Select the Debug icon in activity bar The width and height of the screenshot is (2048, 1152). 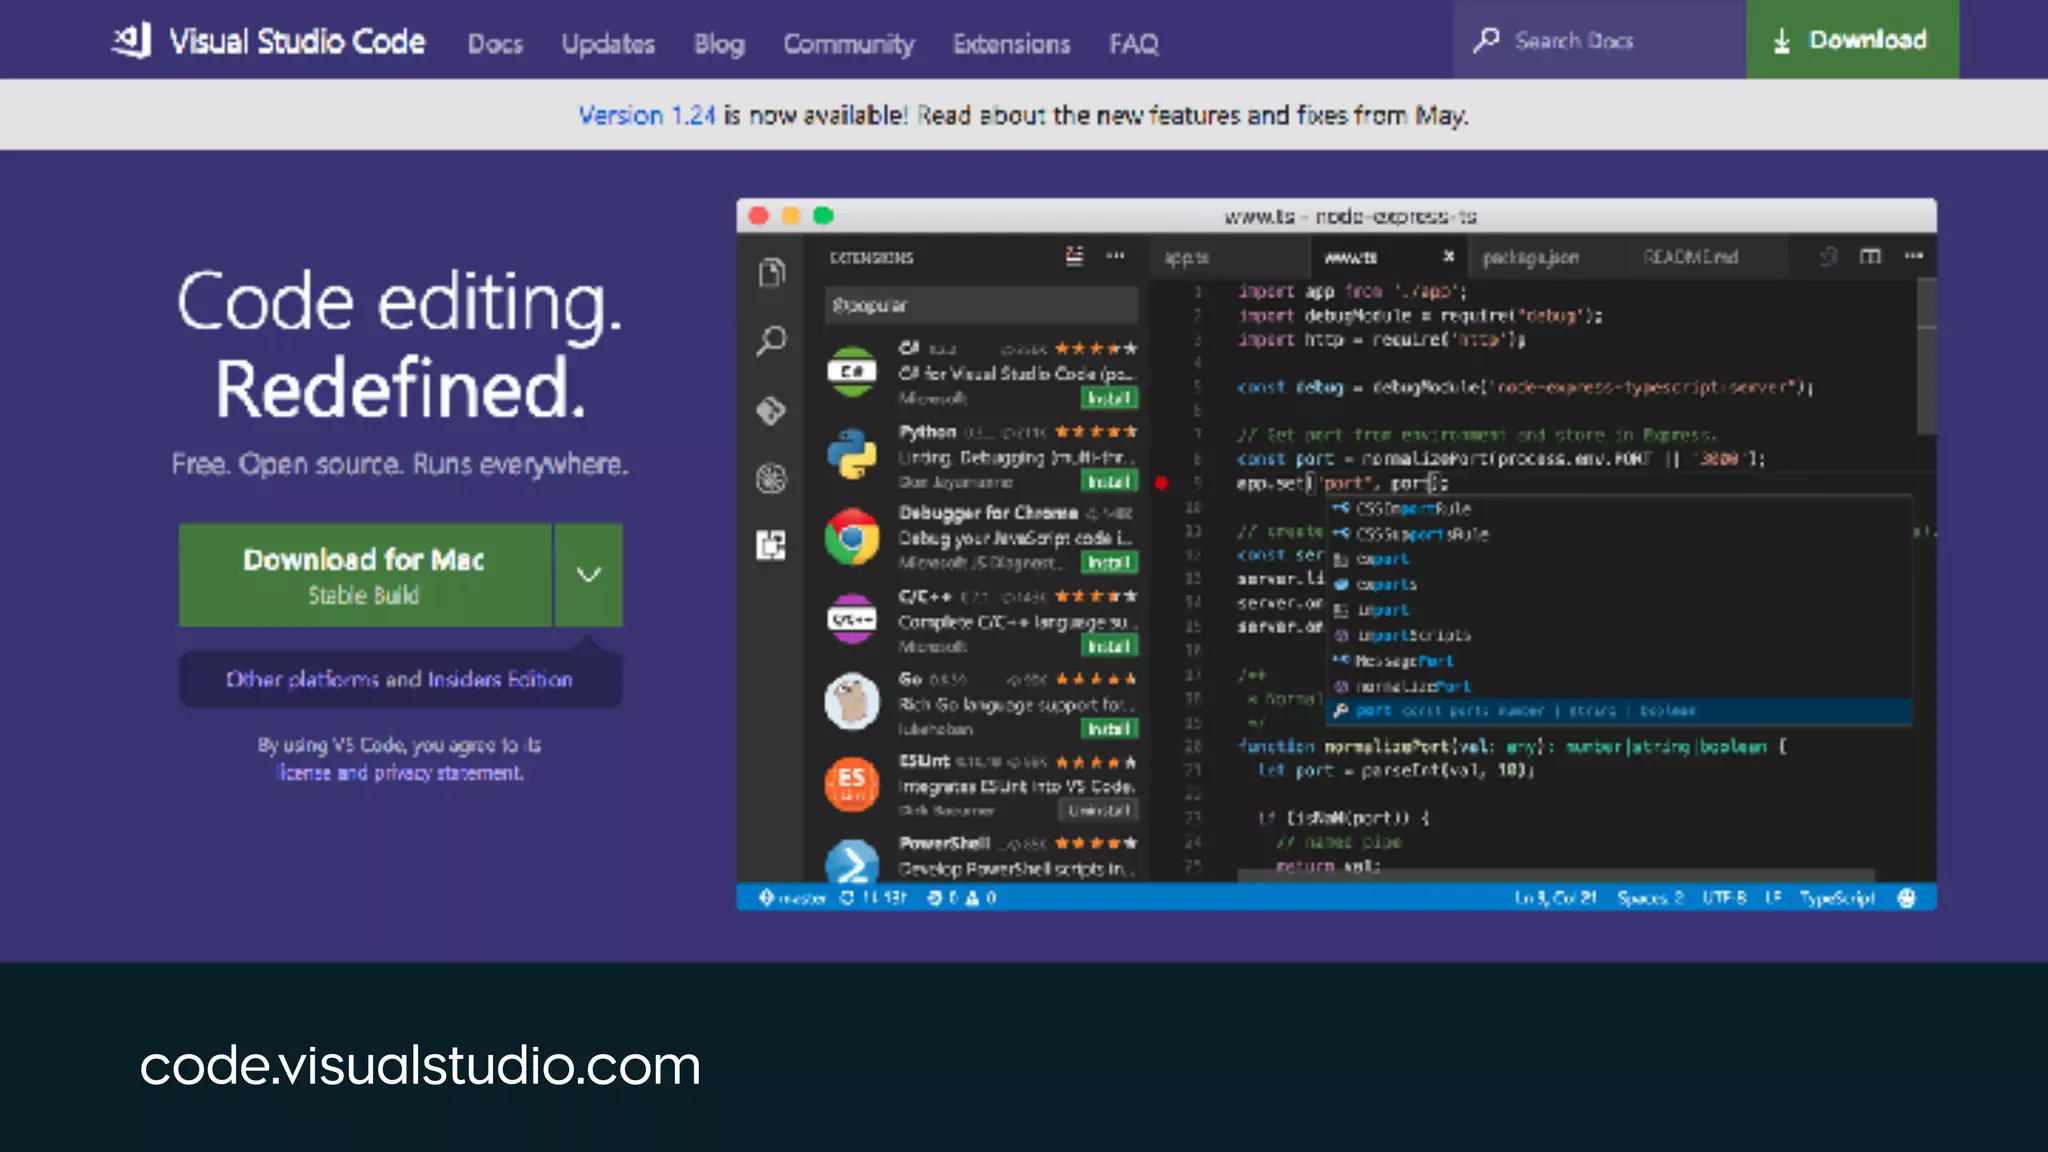tap(771, 479)
